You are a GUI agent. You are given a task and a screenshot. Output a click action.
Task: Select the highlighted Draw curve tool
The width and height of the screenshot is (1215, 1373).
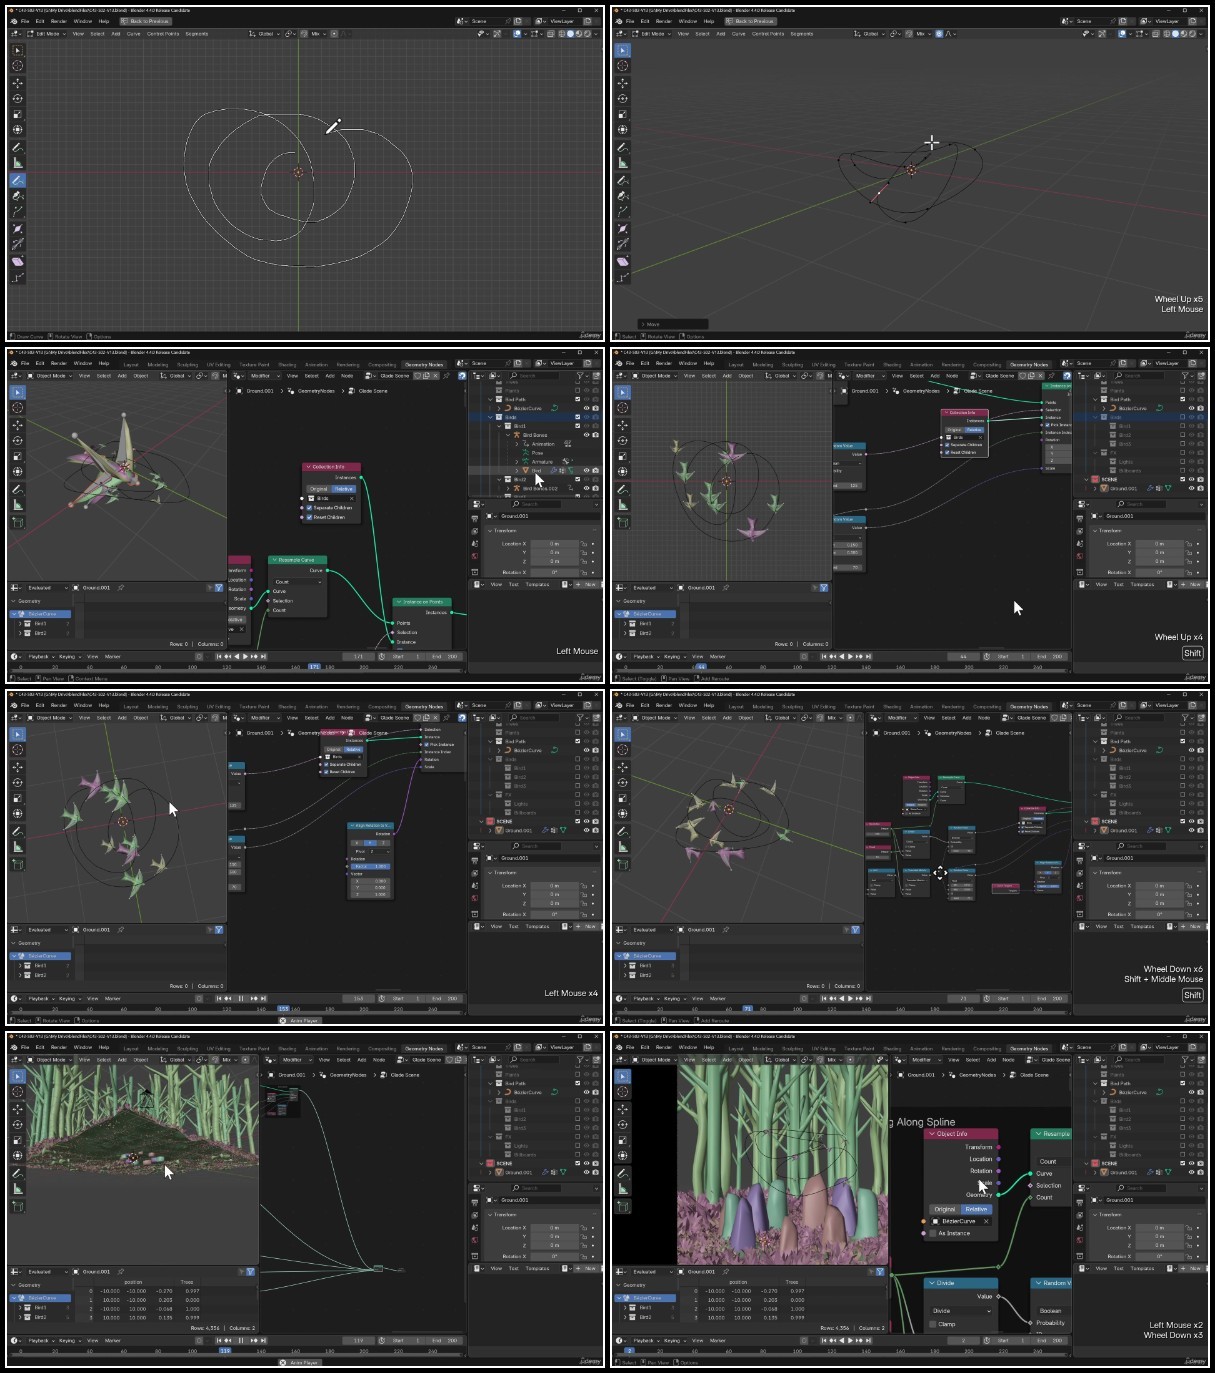18,180
